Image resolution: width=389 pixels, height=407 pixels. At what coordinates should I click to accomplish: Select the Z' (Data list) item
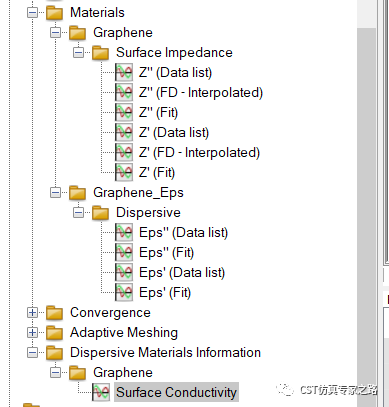tap(174, 132)
